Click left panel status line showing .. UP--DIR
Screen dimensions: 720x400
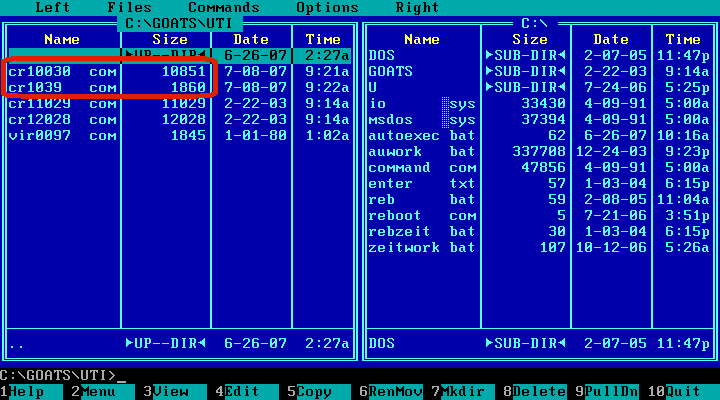(179, 344)
